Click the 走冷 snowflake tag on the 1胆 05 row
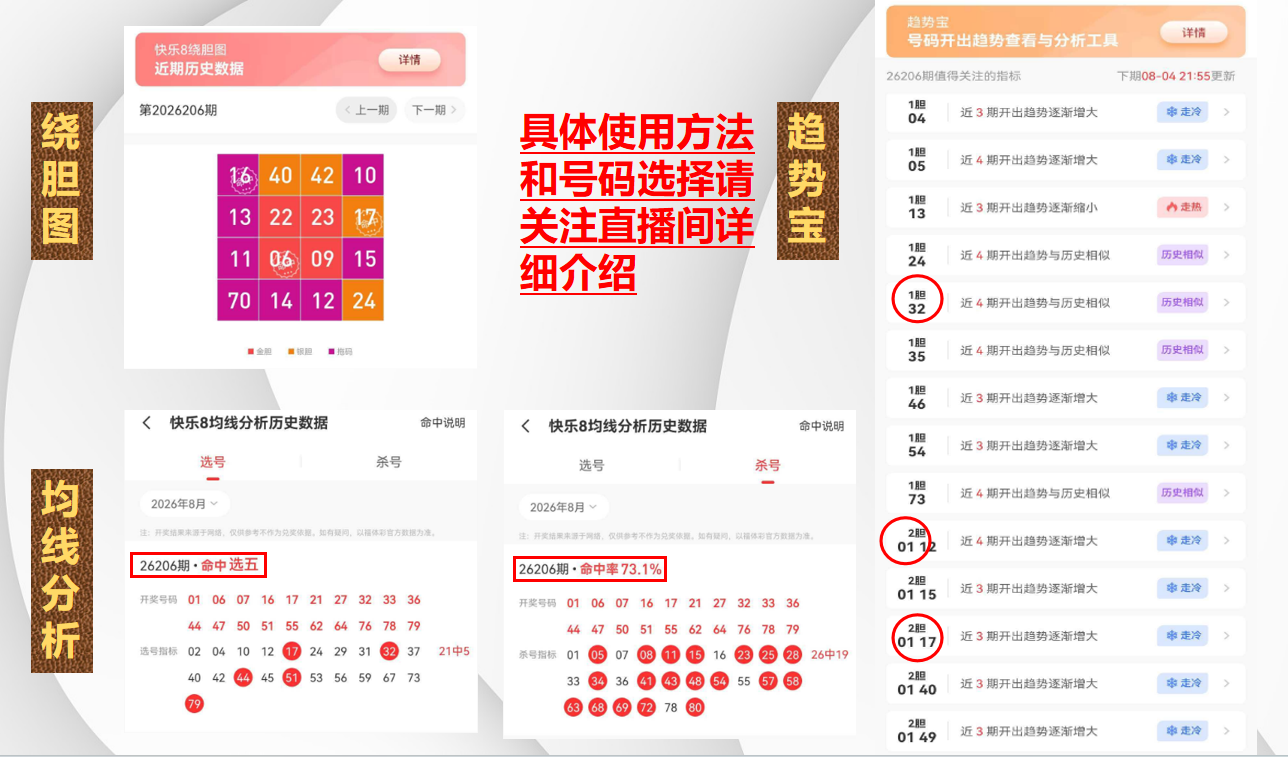The height and width of the screenshot is (757, 1288). (x=1182, y=160)
